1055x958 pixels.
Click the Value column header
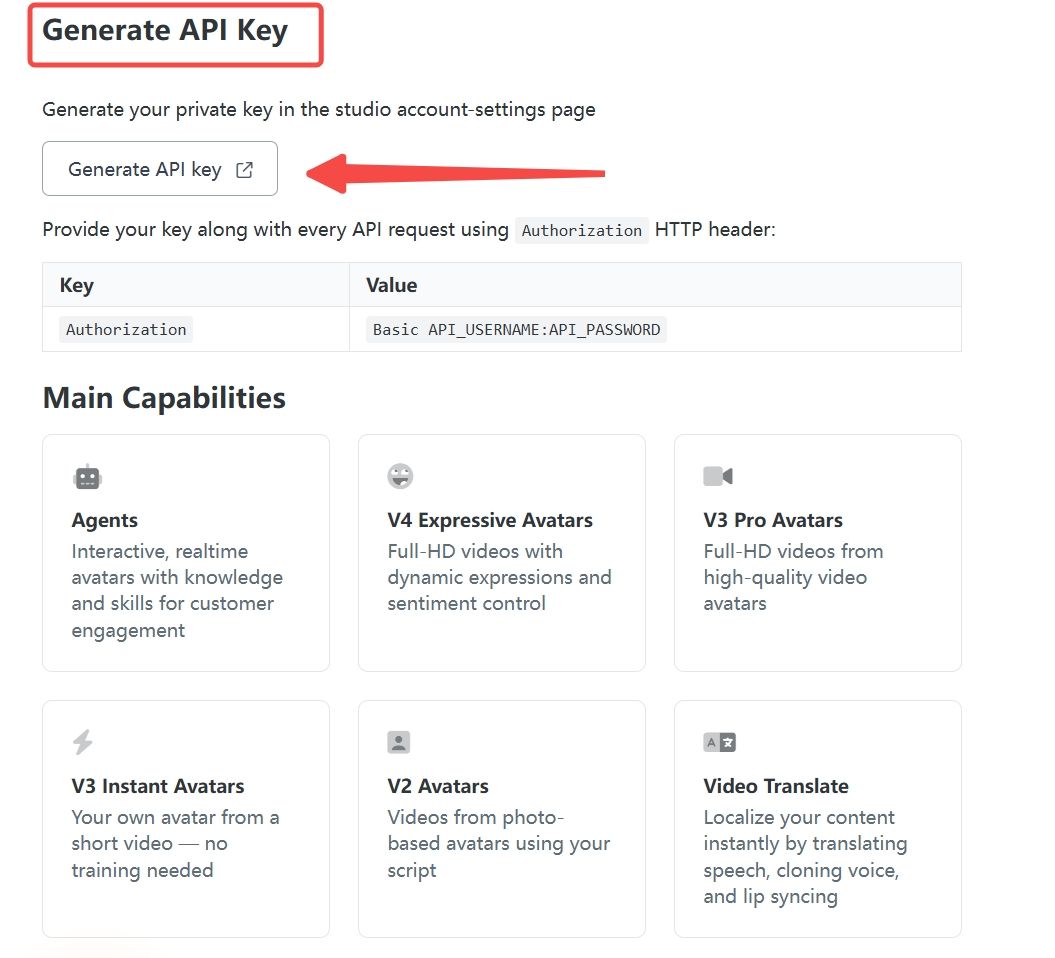click(392, 285)
